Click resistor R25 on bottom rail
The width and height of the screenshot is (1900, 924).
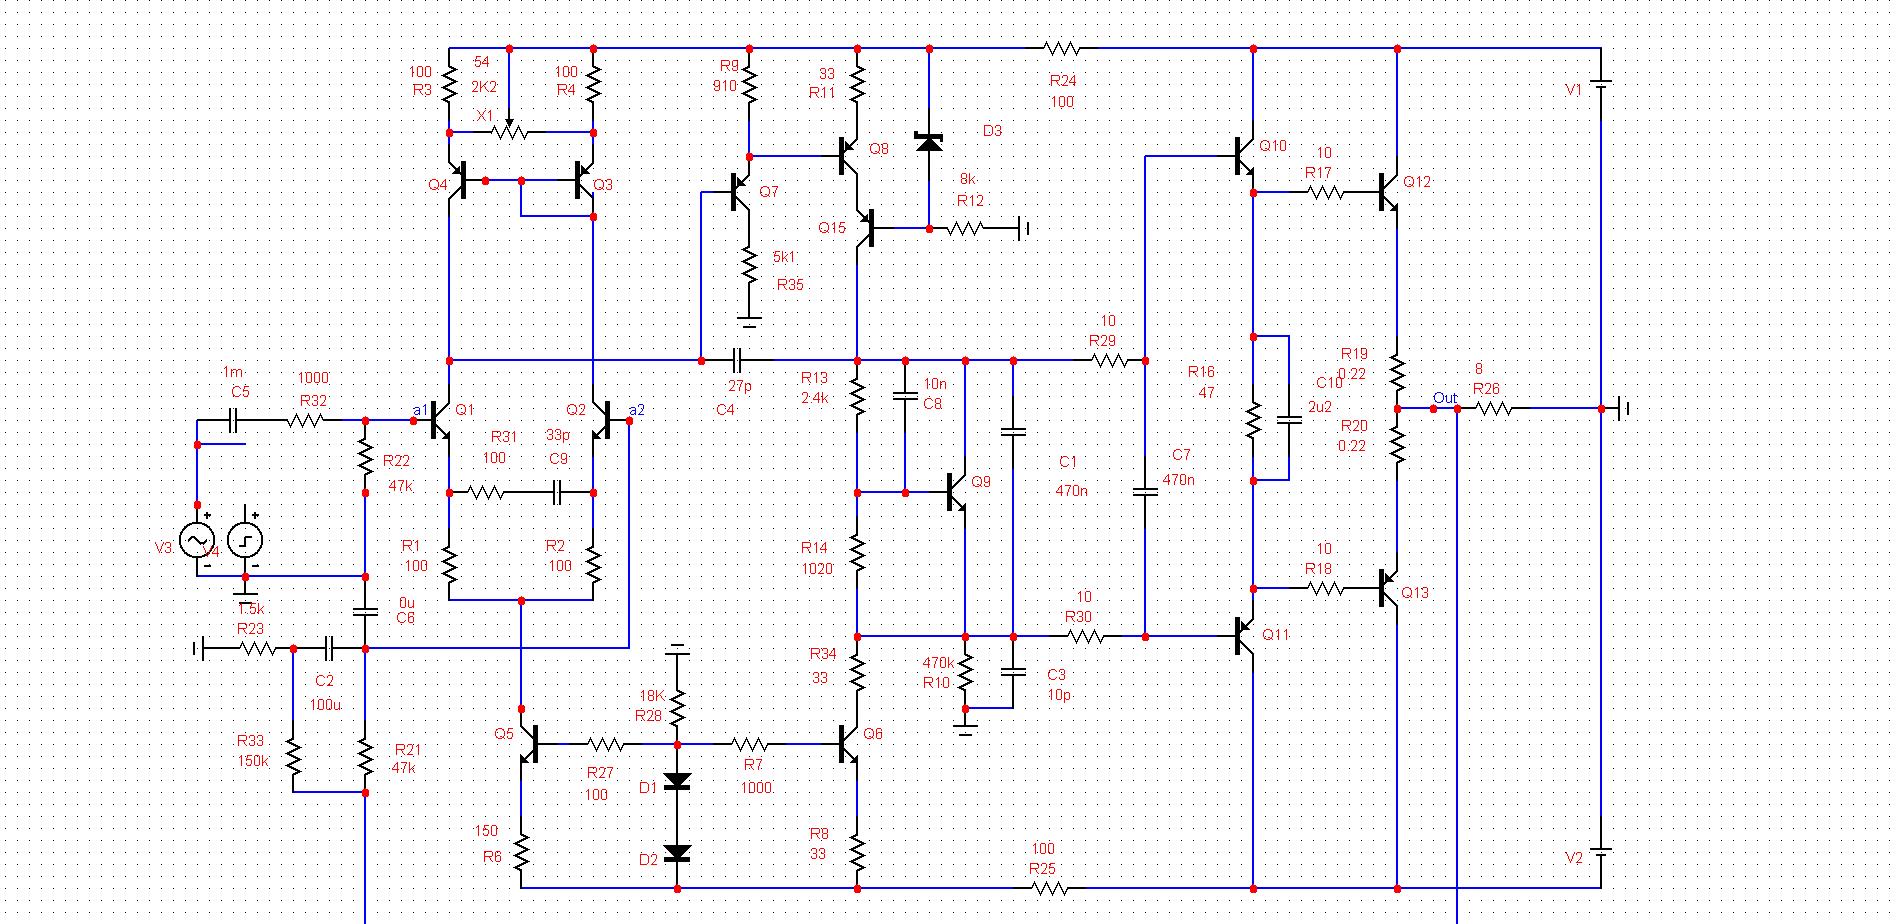1044,888
